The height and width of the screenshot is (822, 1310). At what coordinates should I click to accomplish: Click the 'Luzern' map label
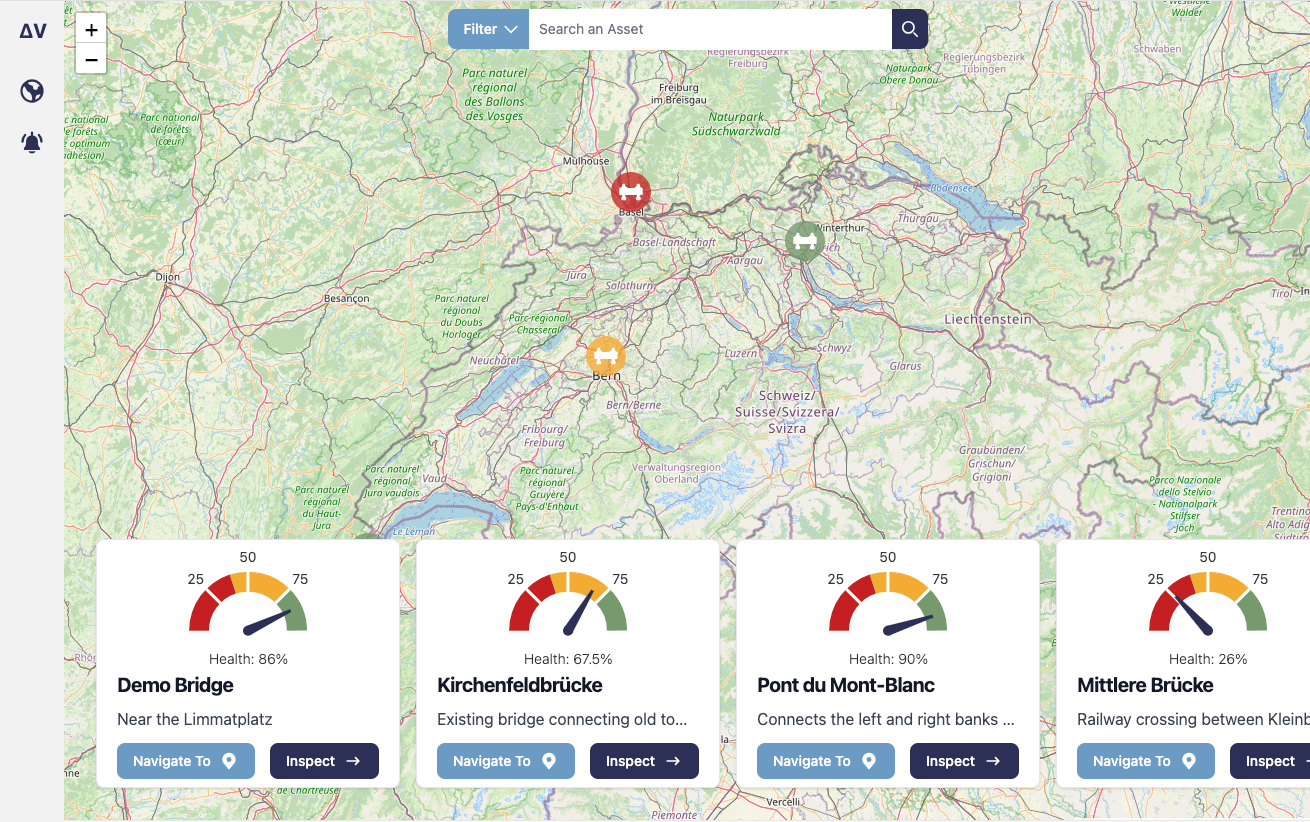[741, 353]
